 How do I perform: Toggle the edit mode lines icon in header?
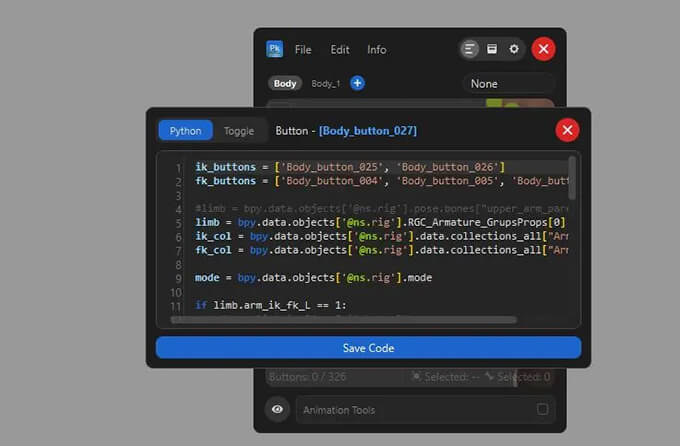[x=469, y=49]
